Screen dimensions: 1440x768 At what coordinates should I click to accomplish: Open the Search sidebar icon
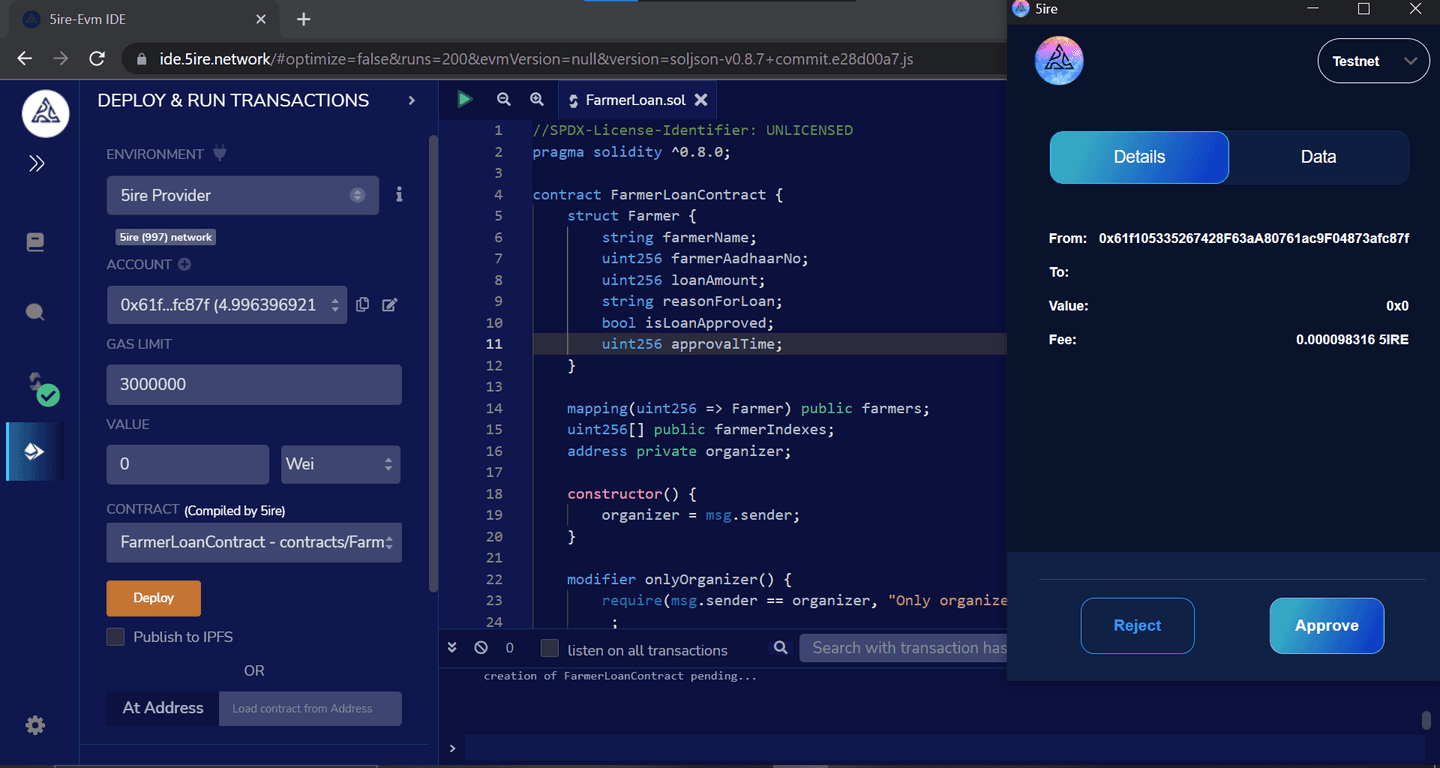pyautogui.click(x=36, y=312)
